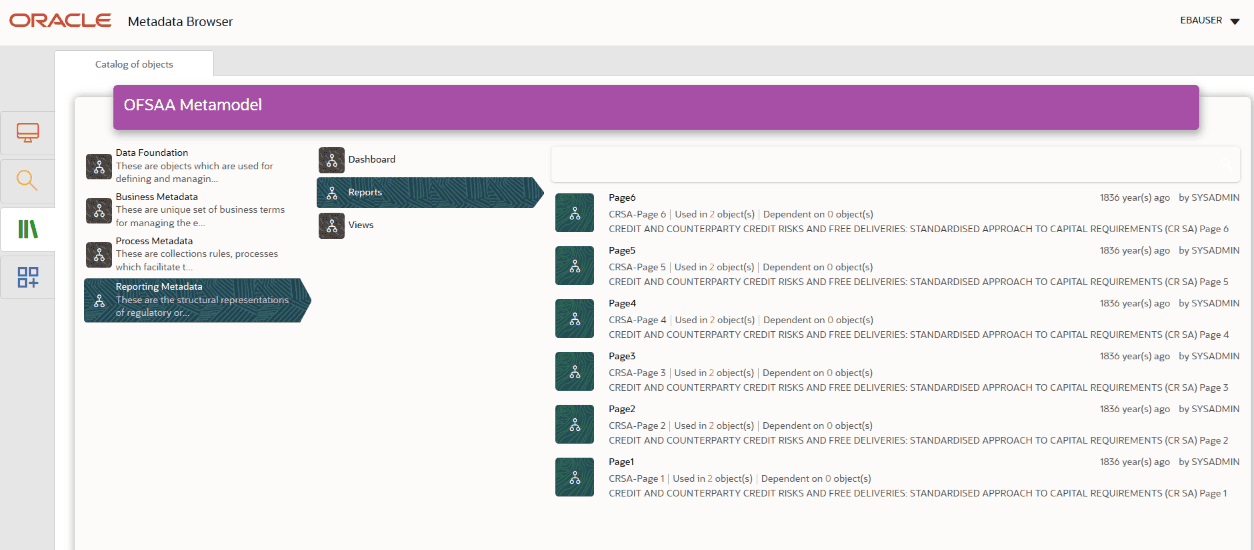Open the monitor icon in left sidebar
Viewport: 1254px width, 550px height.
27,133
